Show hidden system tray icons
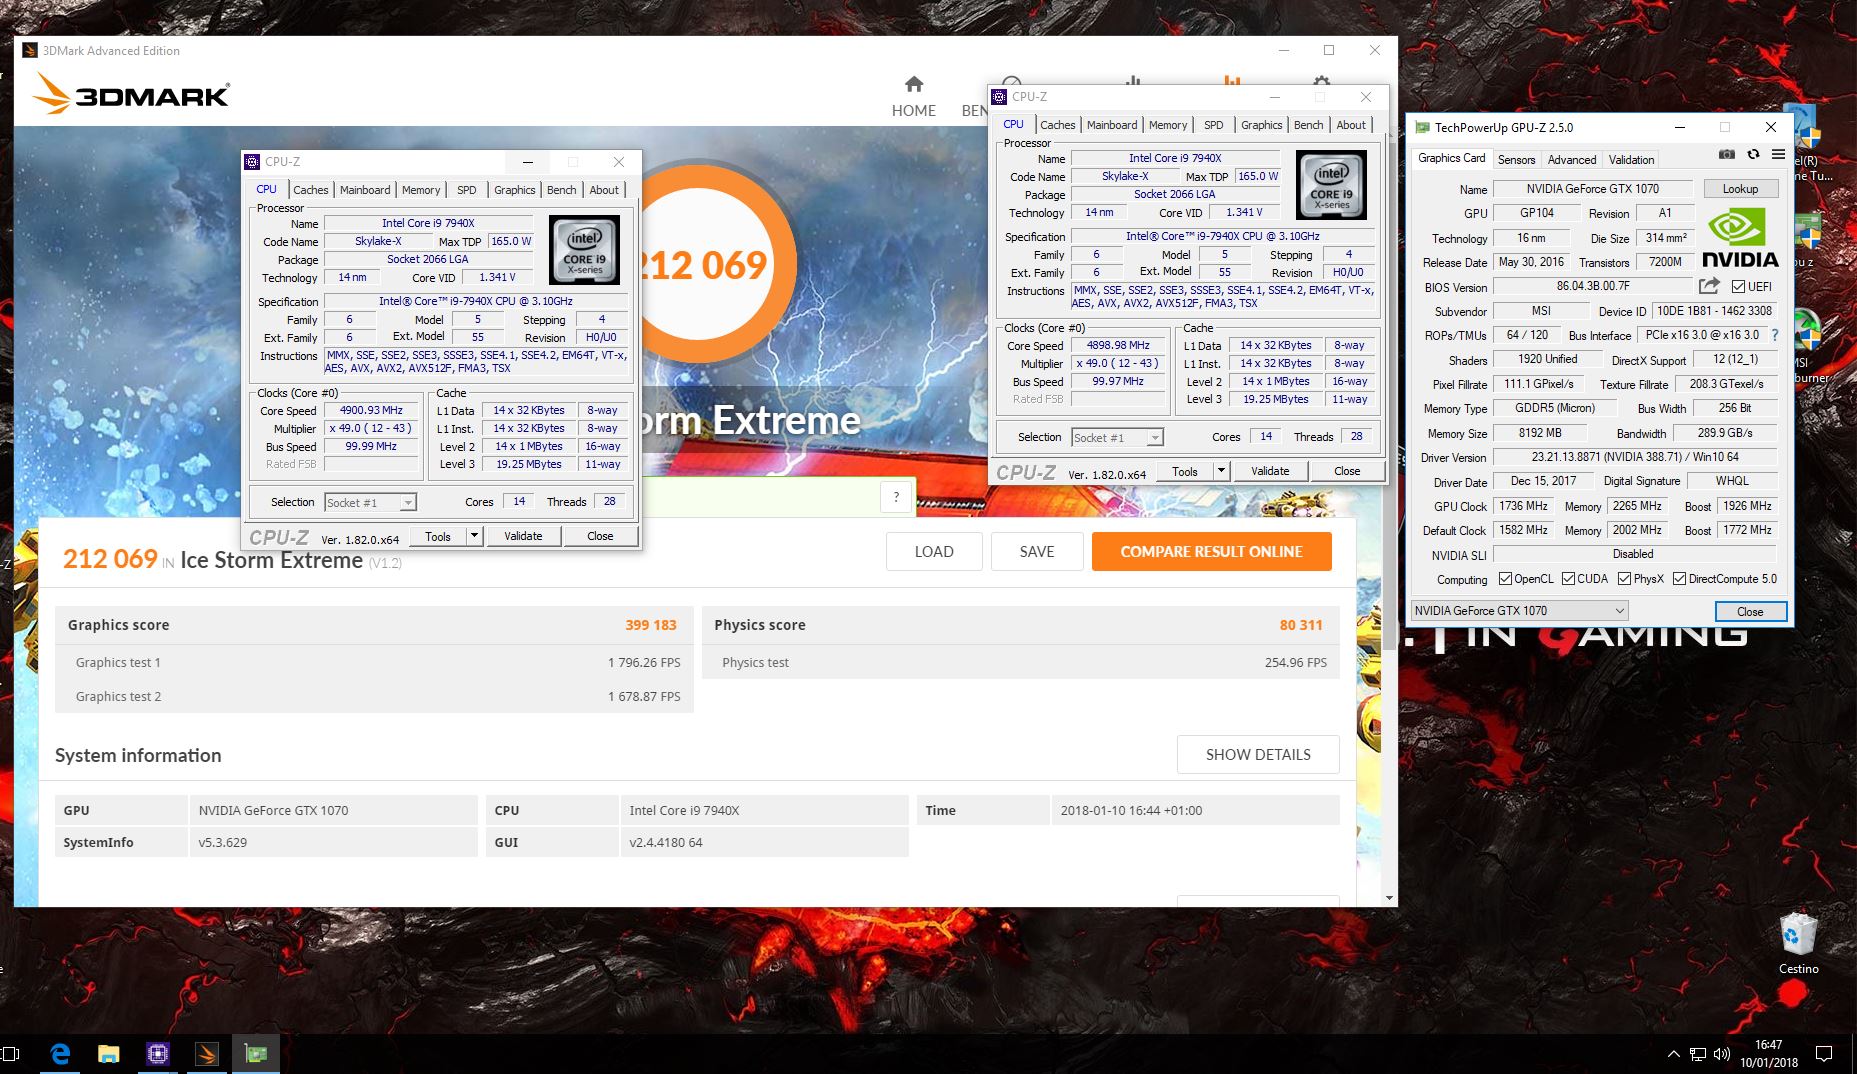This screenshot has height=1074, width=1857. [1674, 1054]
